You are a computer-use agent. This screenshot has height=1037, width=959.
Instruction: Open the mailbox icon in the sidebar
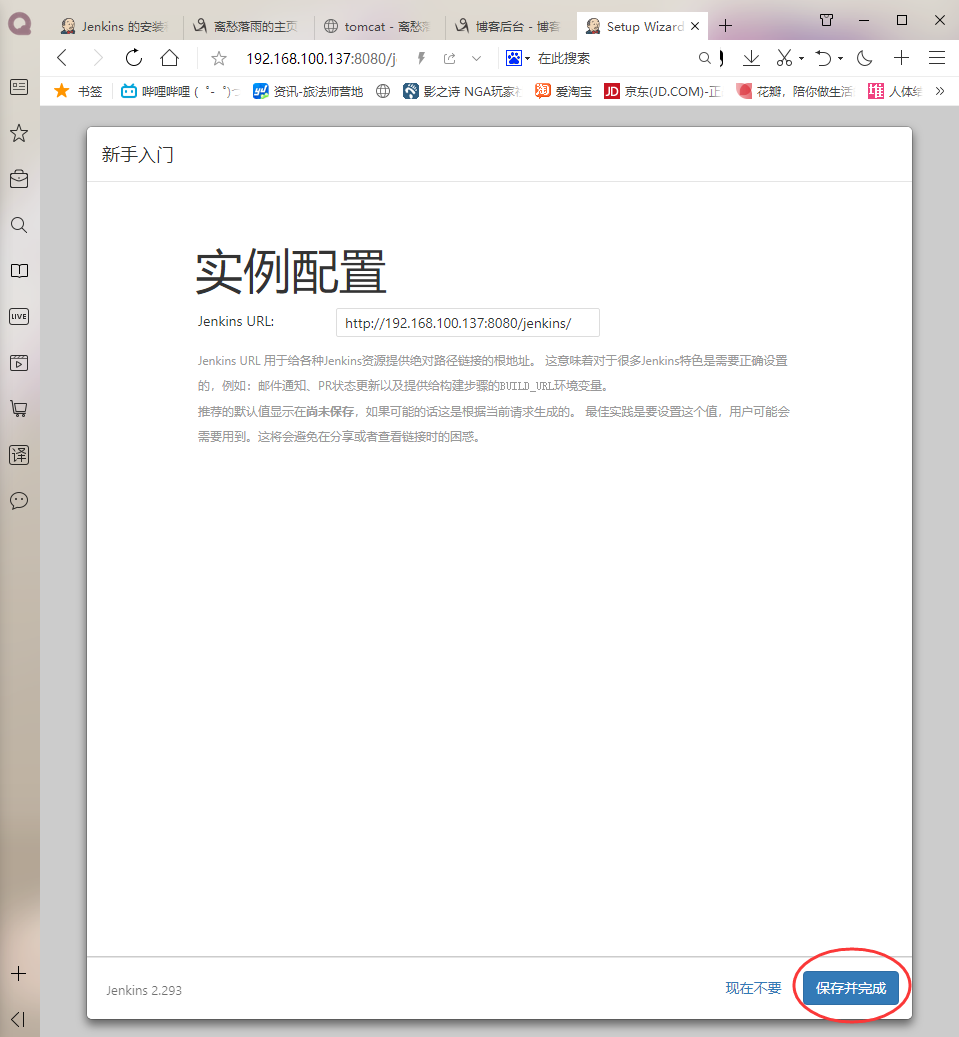tap(19, 179)
